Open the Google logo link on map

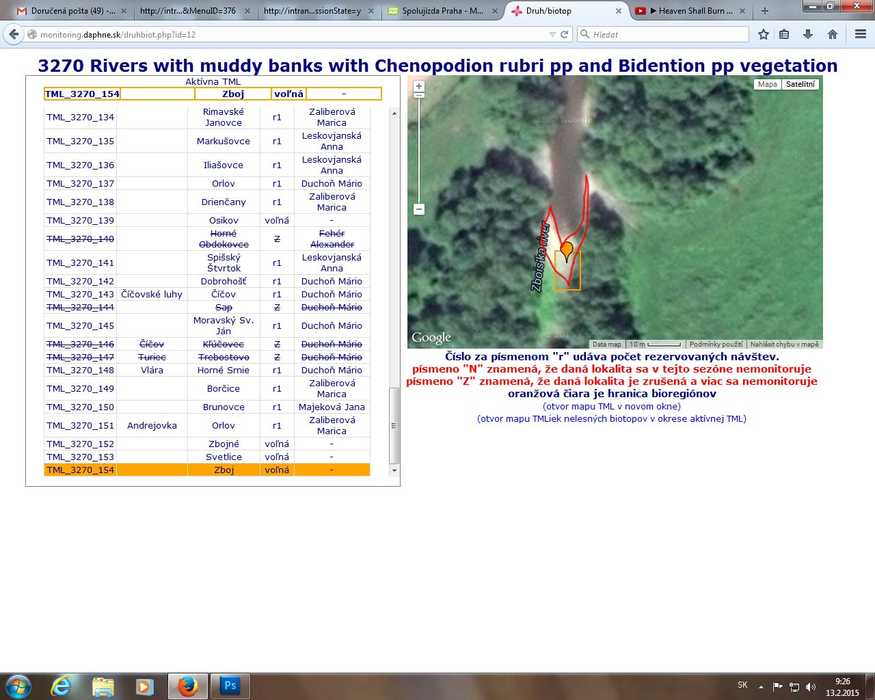point(431,337)
